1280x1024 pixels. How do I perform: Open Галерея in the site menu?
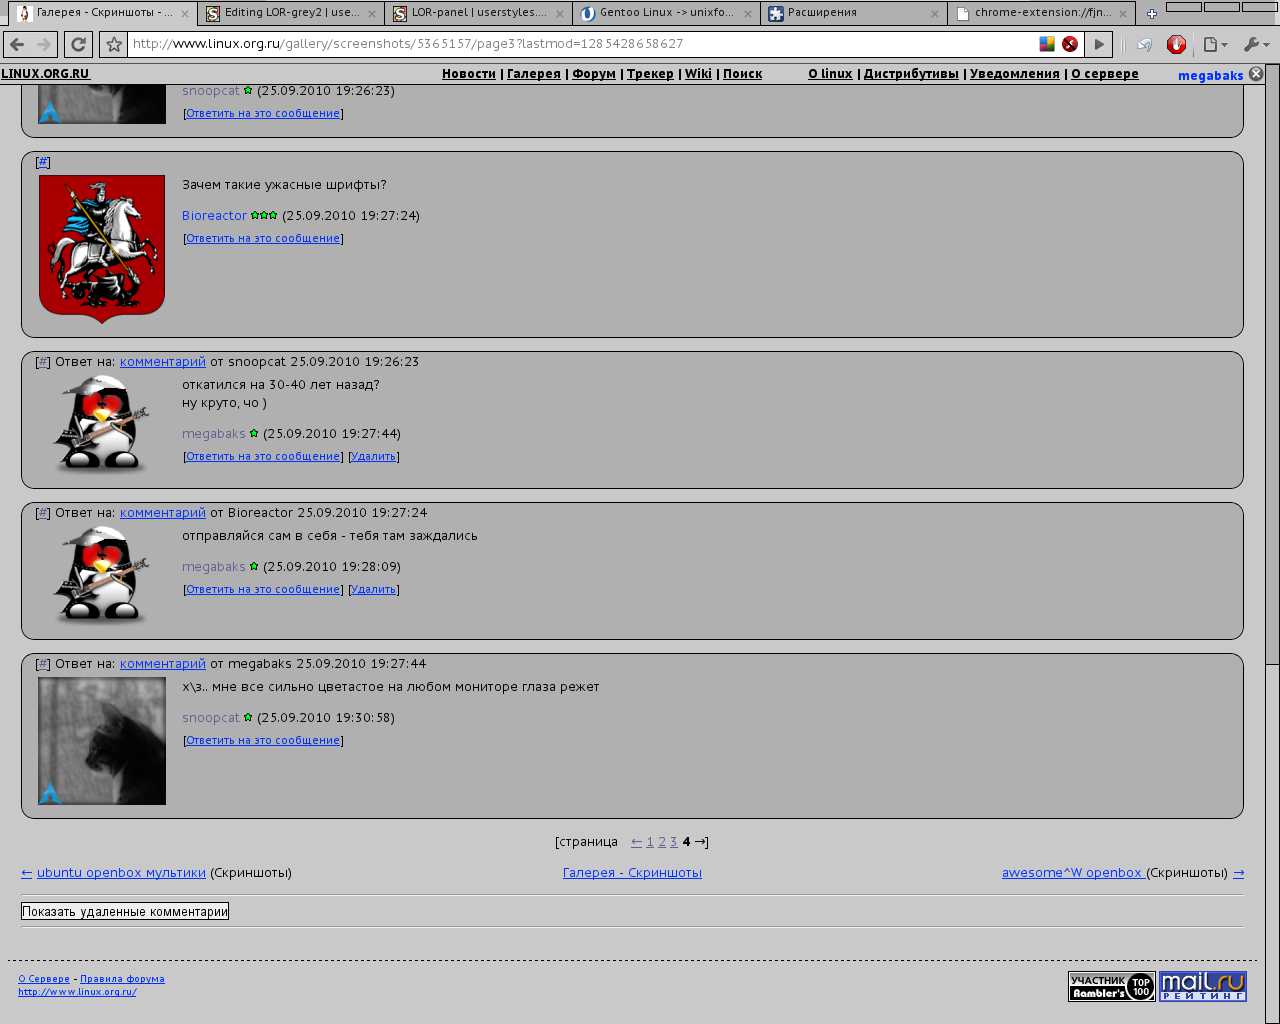click(x=534, y=74)
